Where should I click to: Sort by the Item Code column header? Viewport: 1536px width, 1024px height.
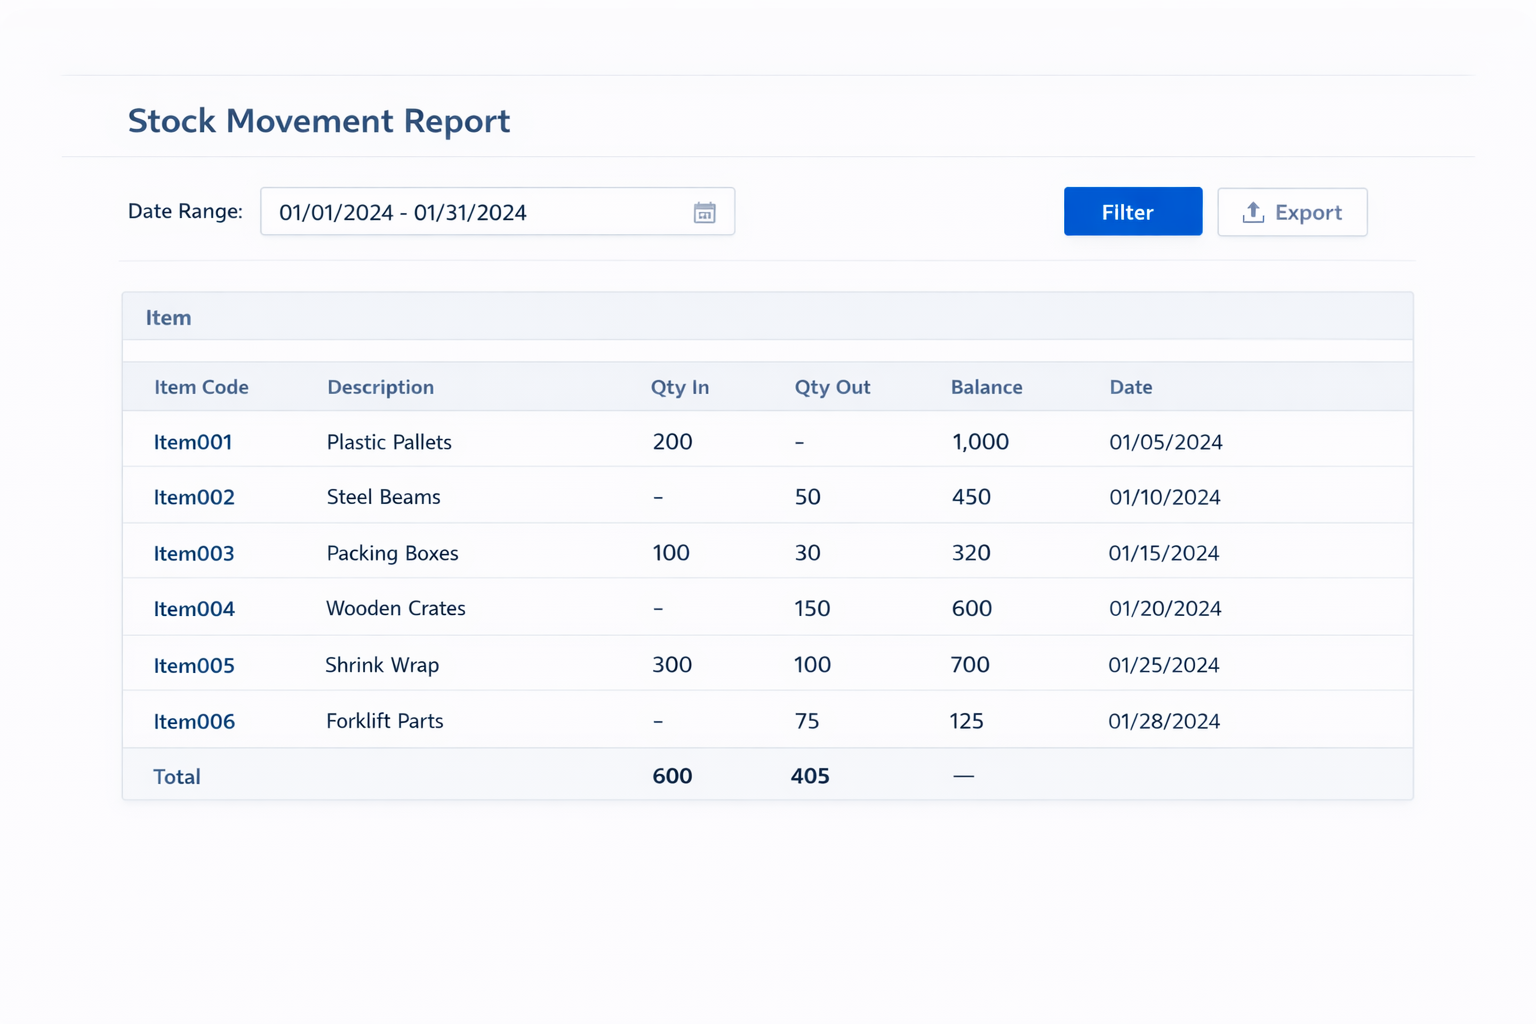[x=201, y=387]
